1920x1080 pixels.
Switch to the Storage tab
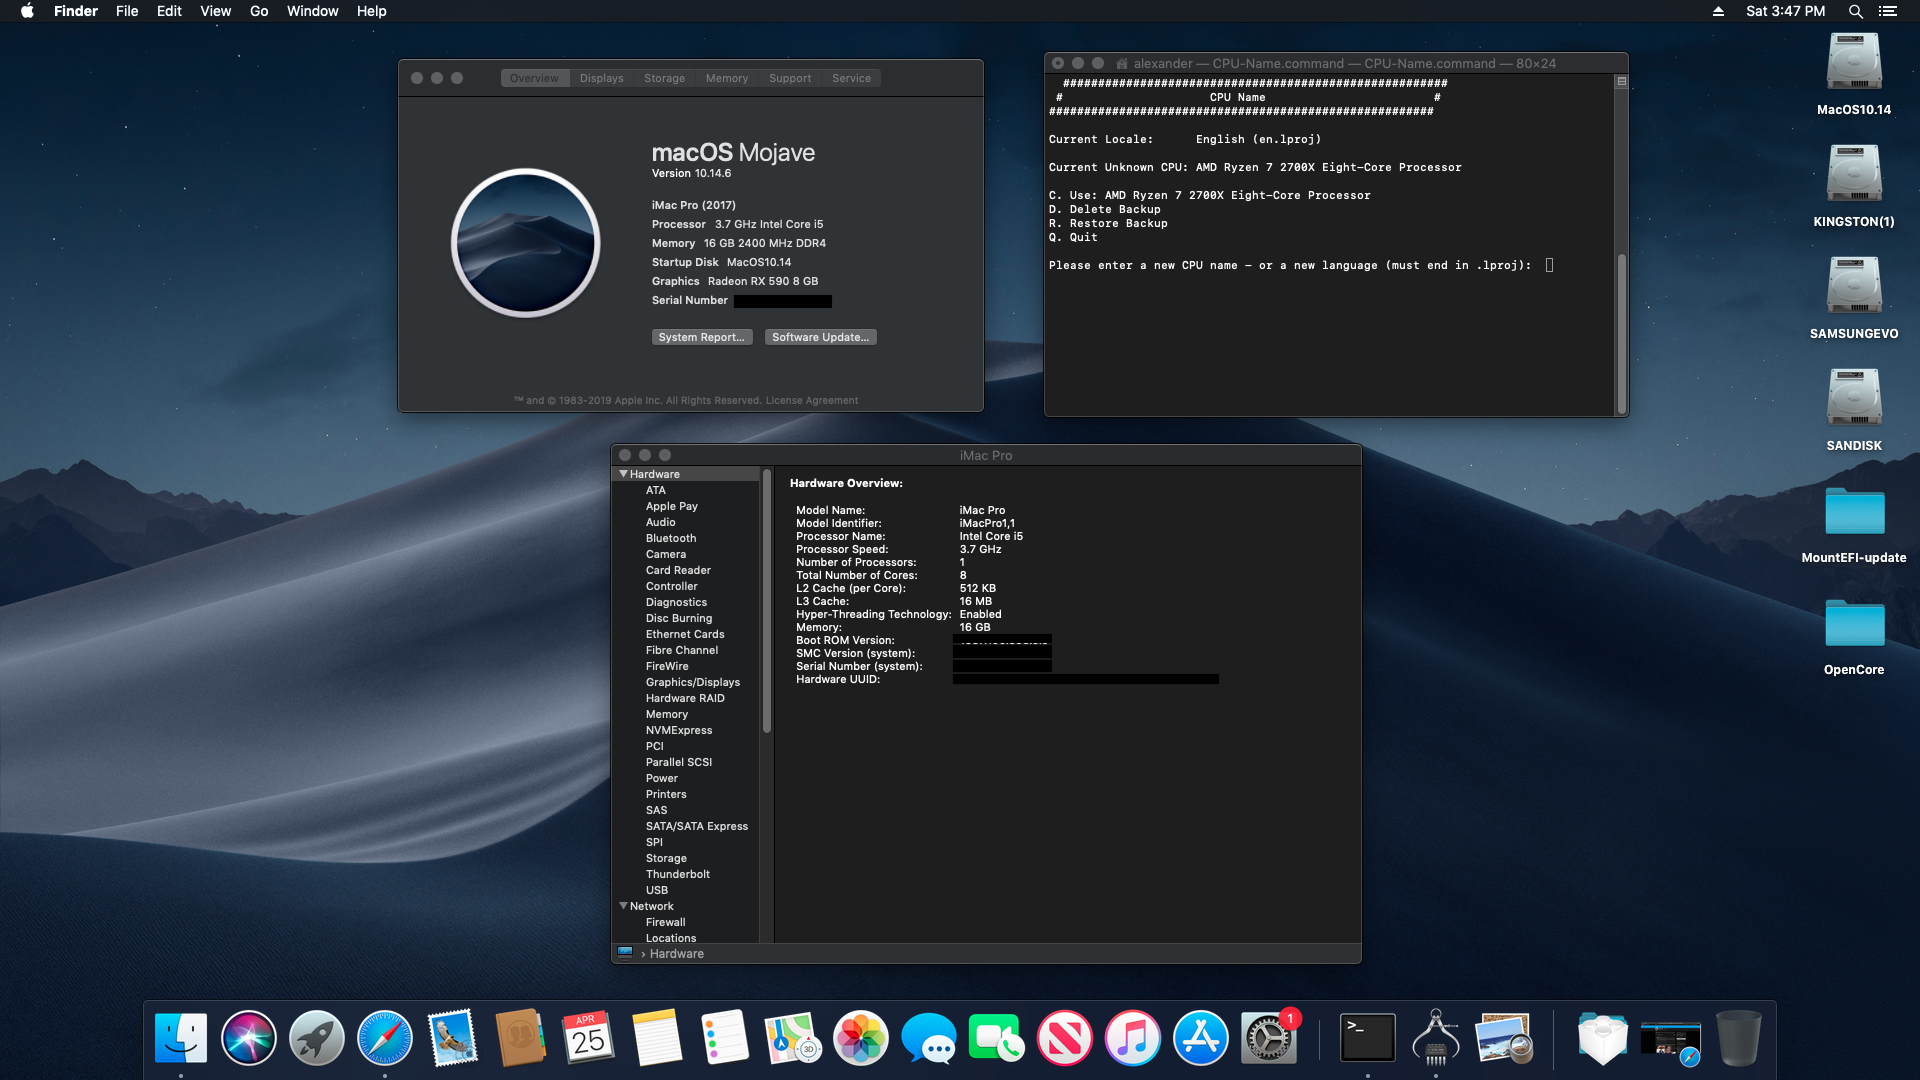tap(664, 78)
